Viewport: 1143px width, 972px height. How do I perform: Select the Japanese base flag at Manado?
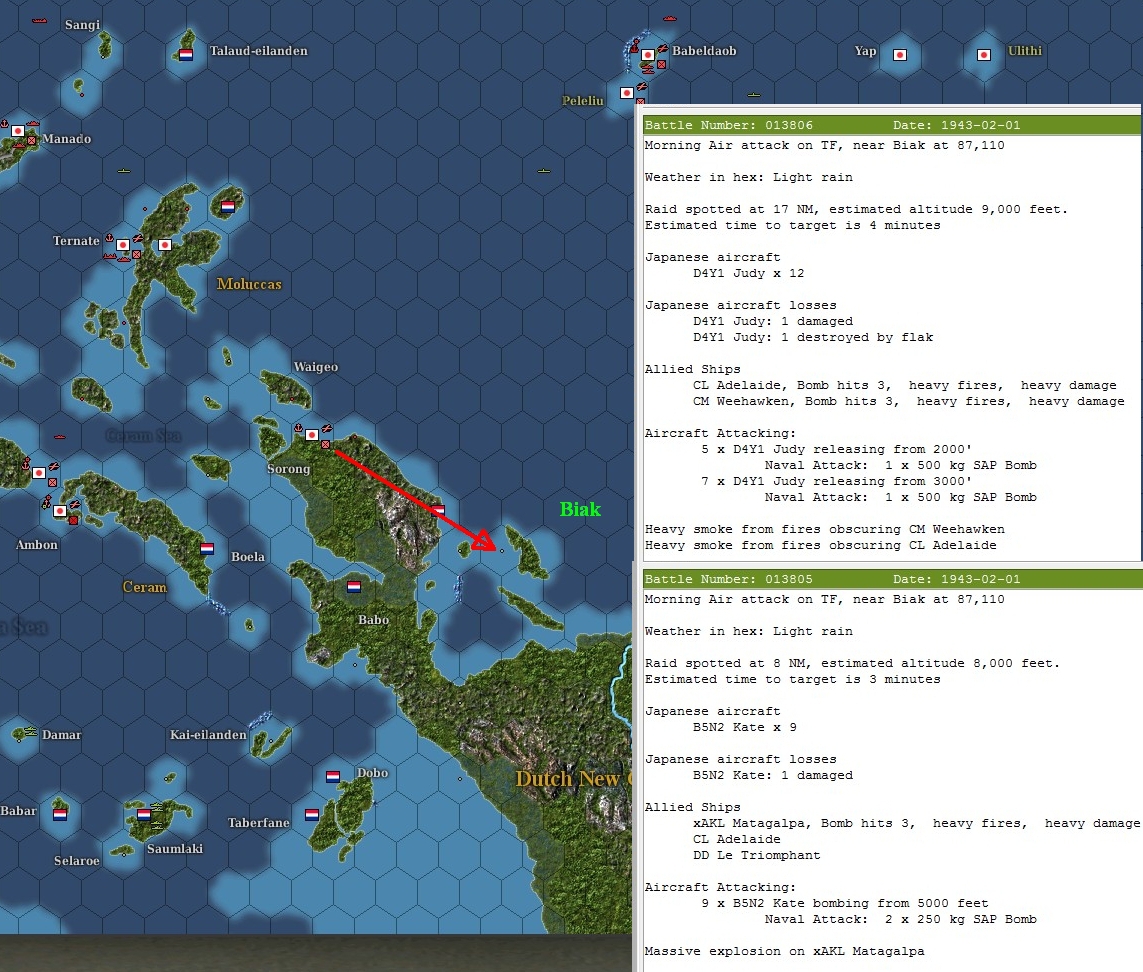(x=17, y=131)
